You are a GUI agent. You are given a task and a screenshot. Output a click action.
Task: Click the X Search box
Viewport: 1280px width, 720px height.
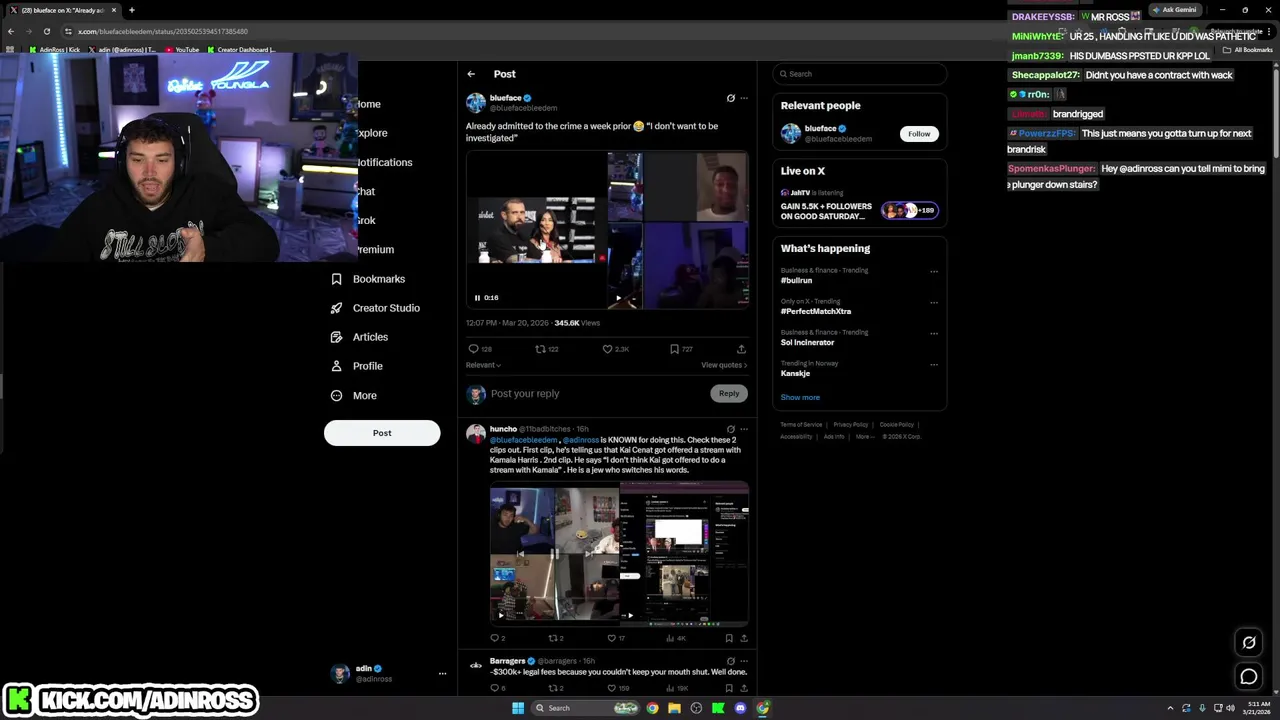[860, 74]
